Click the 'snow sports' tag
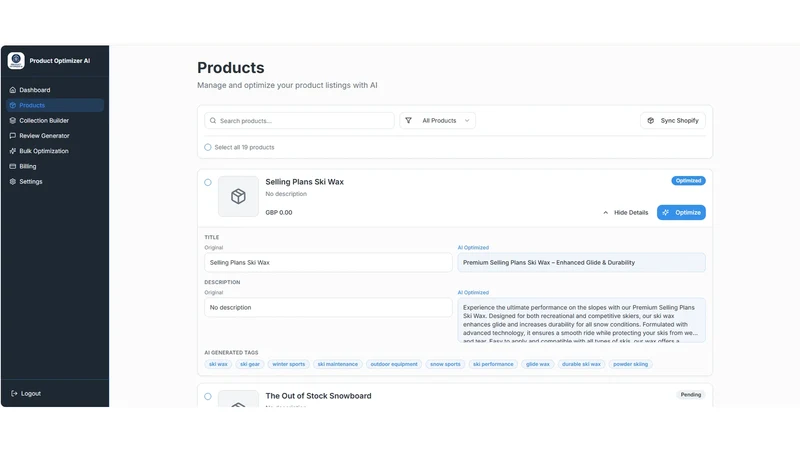Screen dimensions: 800x450 (x=445, y=364)
